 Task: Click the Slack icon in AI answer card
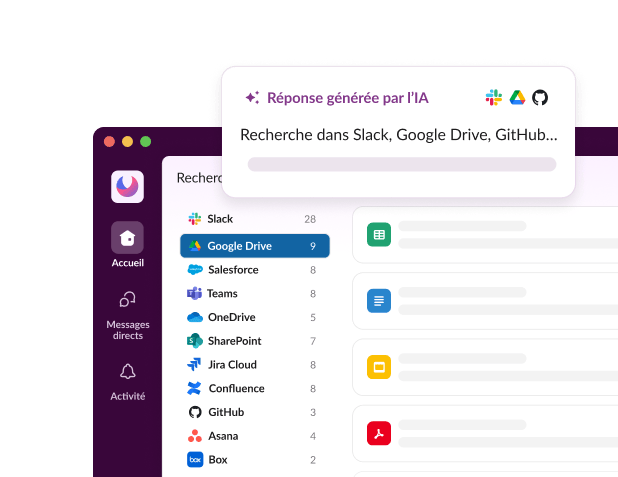click(494, 97)
